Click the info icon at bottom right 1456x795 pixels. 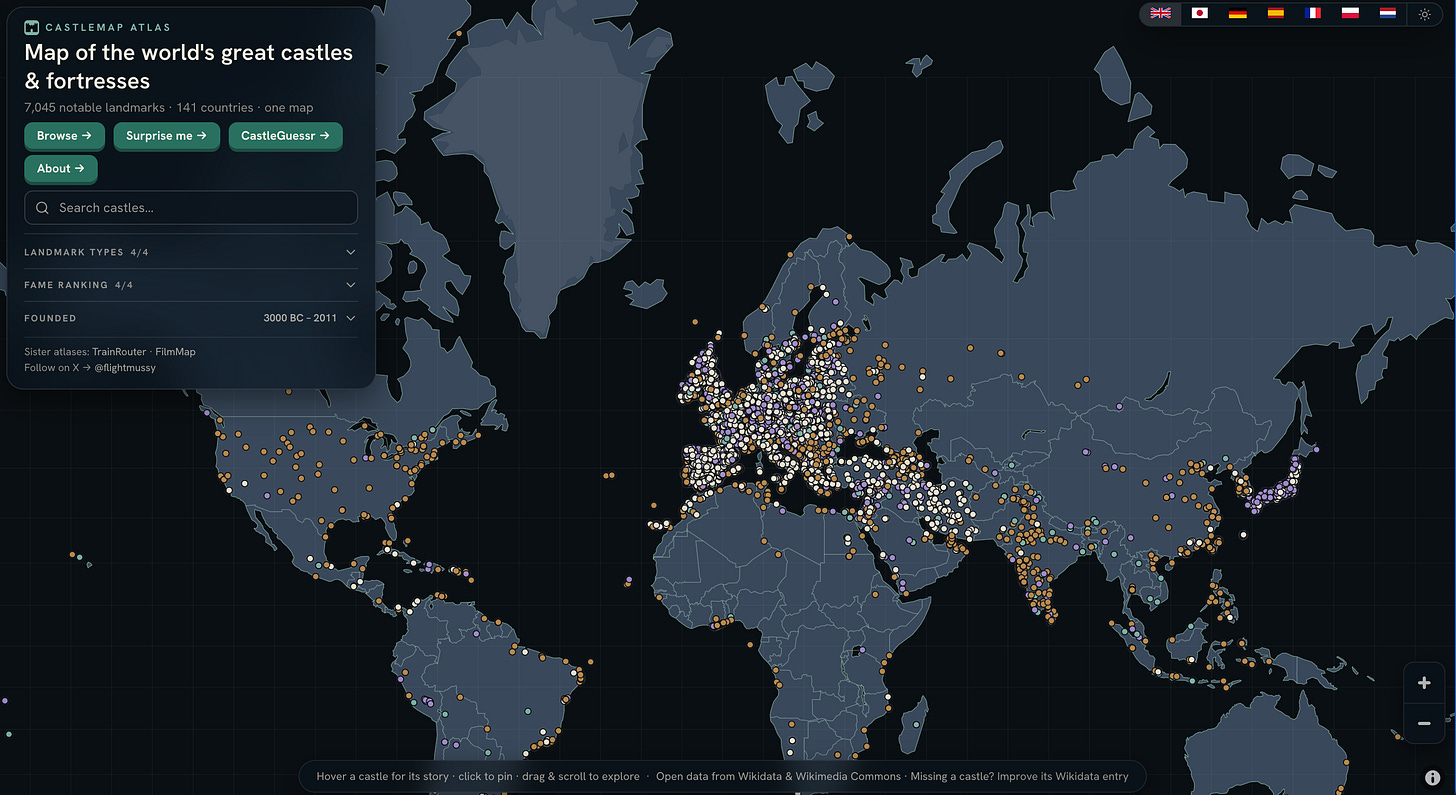click(x=1432, y=777)
